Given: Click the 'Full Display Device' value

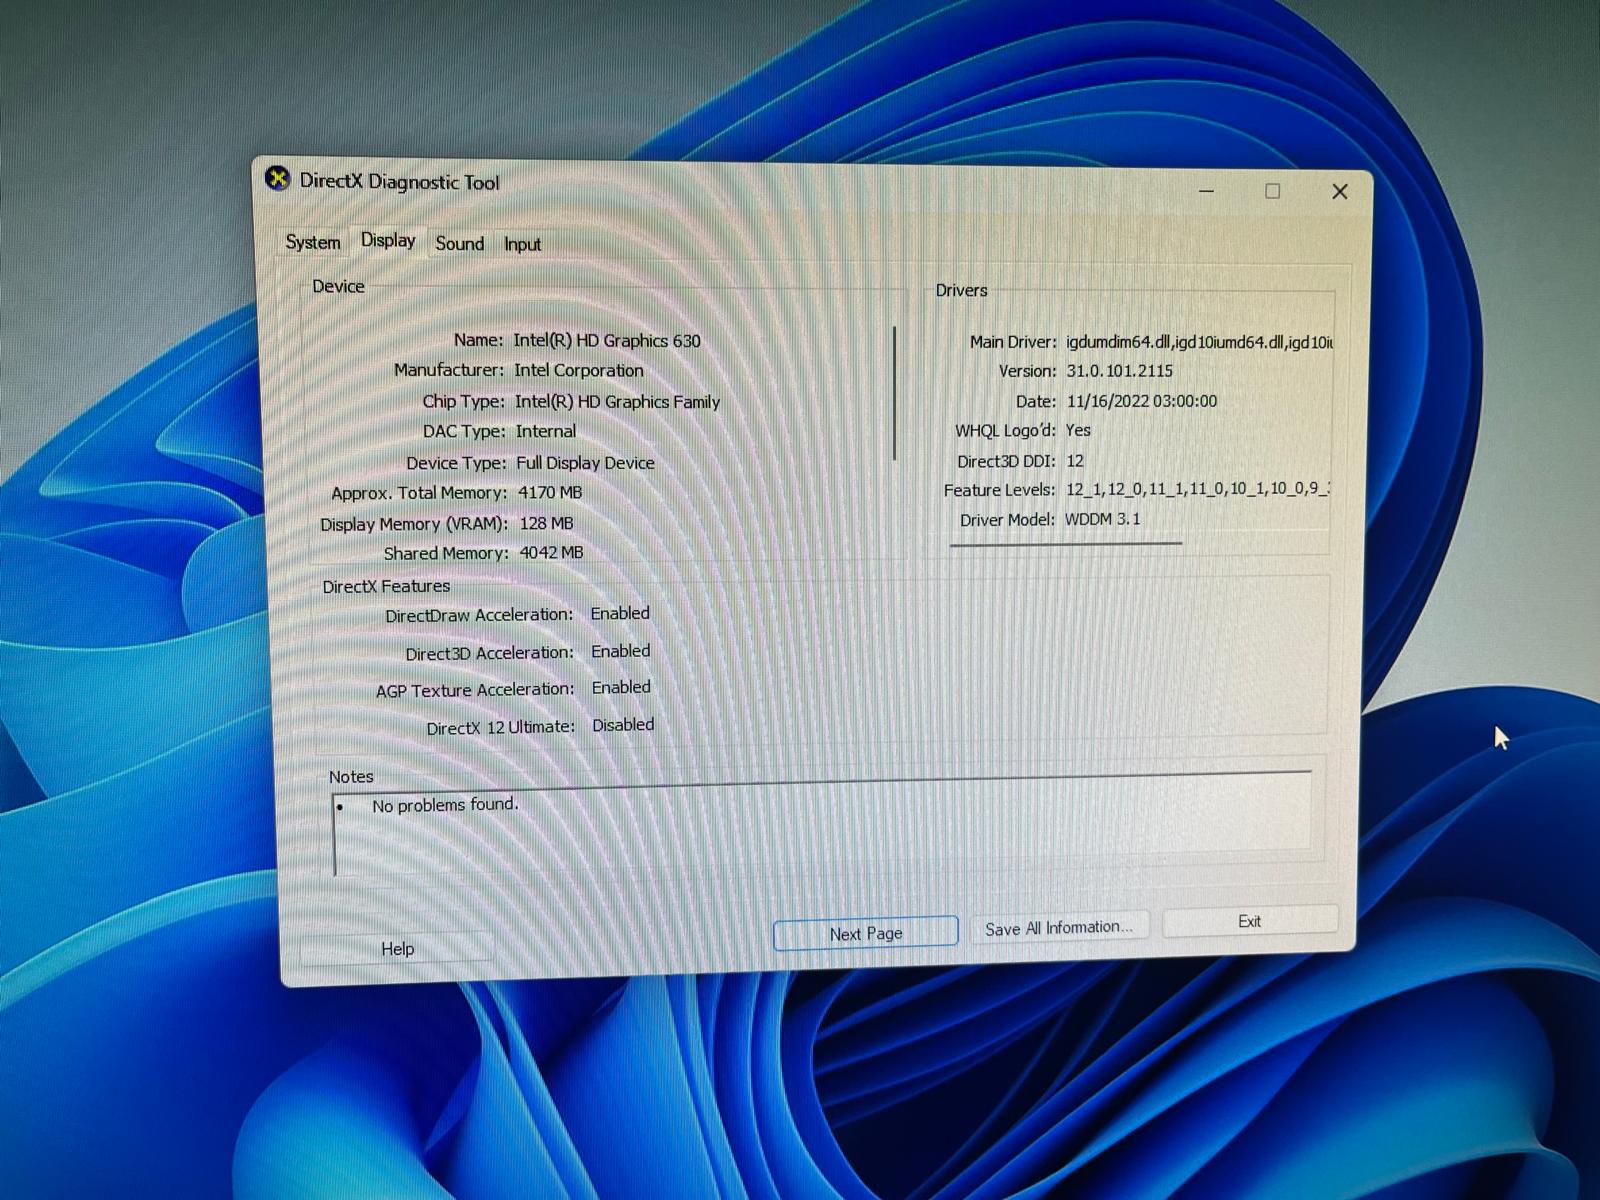Looking at the screenshot, I should coord(585,463).
